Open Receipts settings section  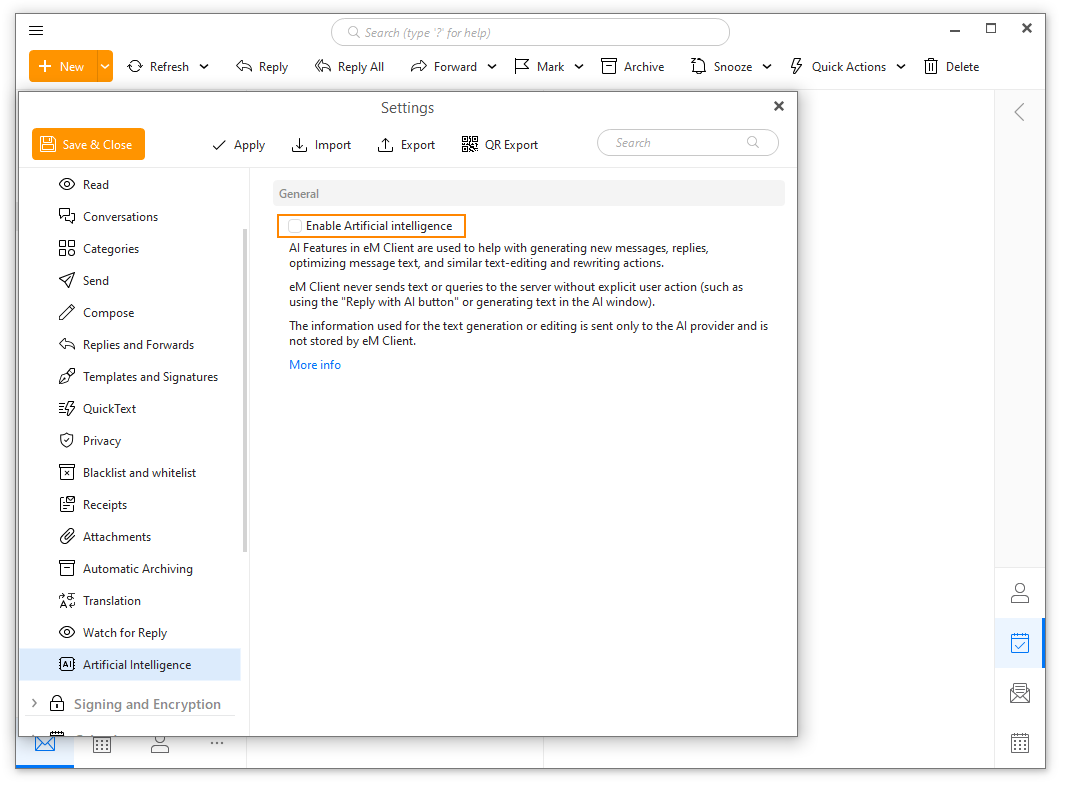(x=130, y=505)
